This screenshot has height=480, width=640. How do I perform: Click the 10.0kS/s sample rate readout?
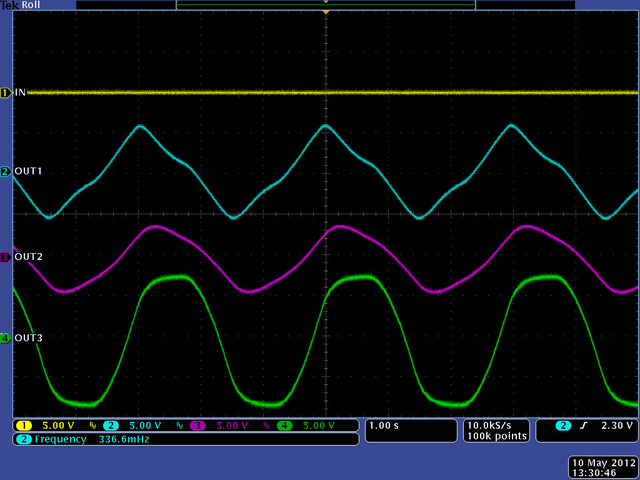tap(491, 426)
